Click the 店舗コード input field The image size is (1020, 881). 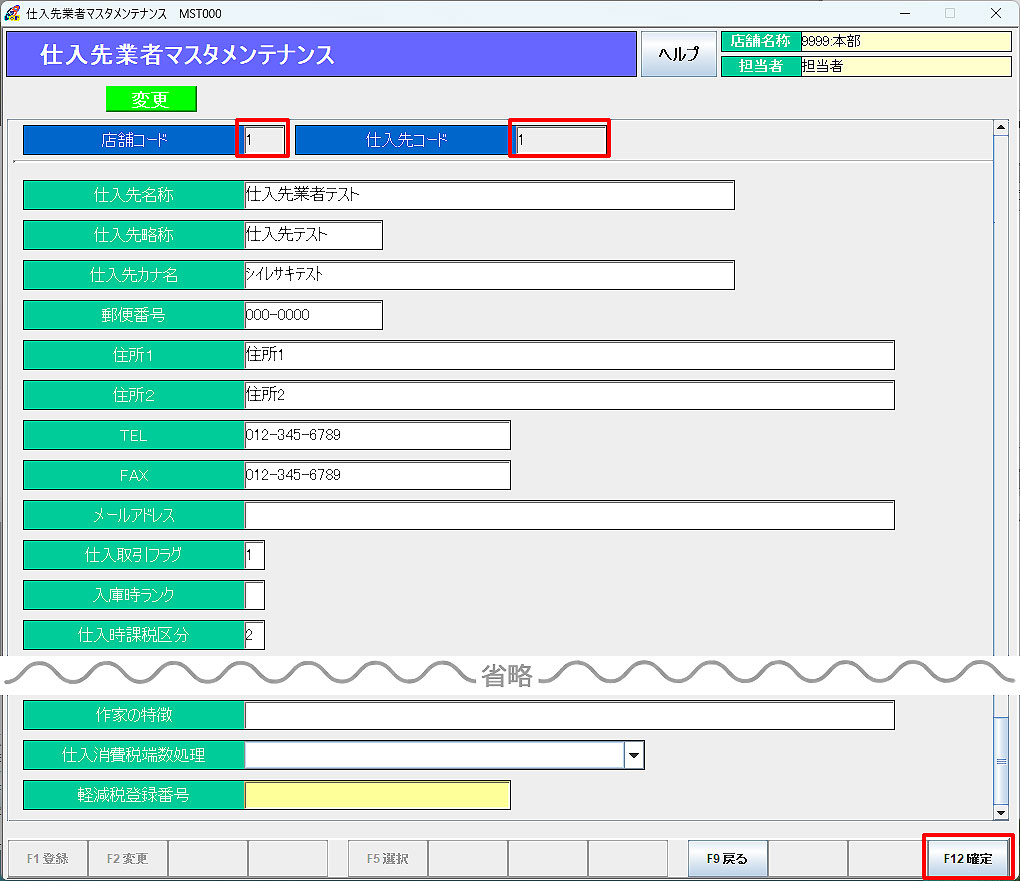pos(263,140)
